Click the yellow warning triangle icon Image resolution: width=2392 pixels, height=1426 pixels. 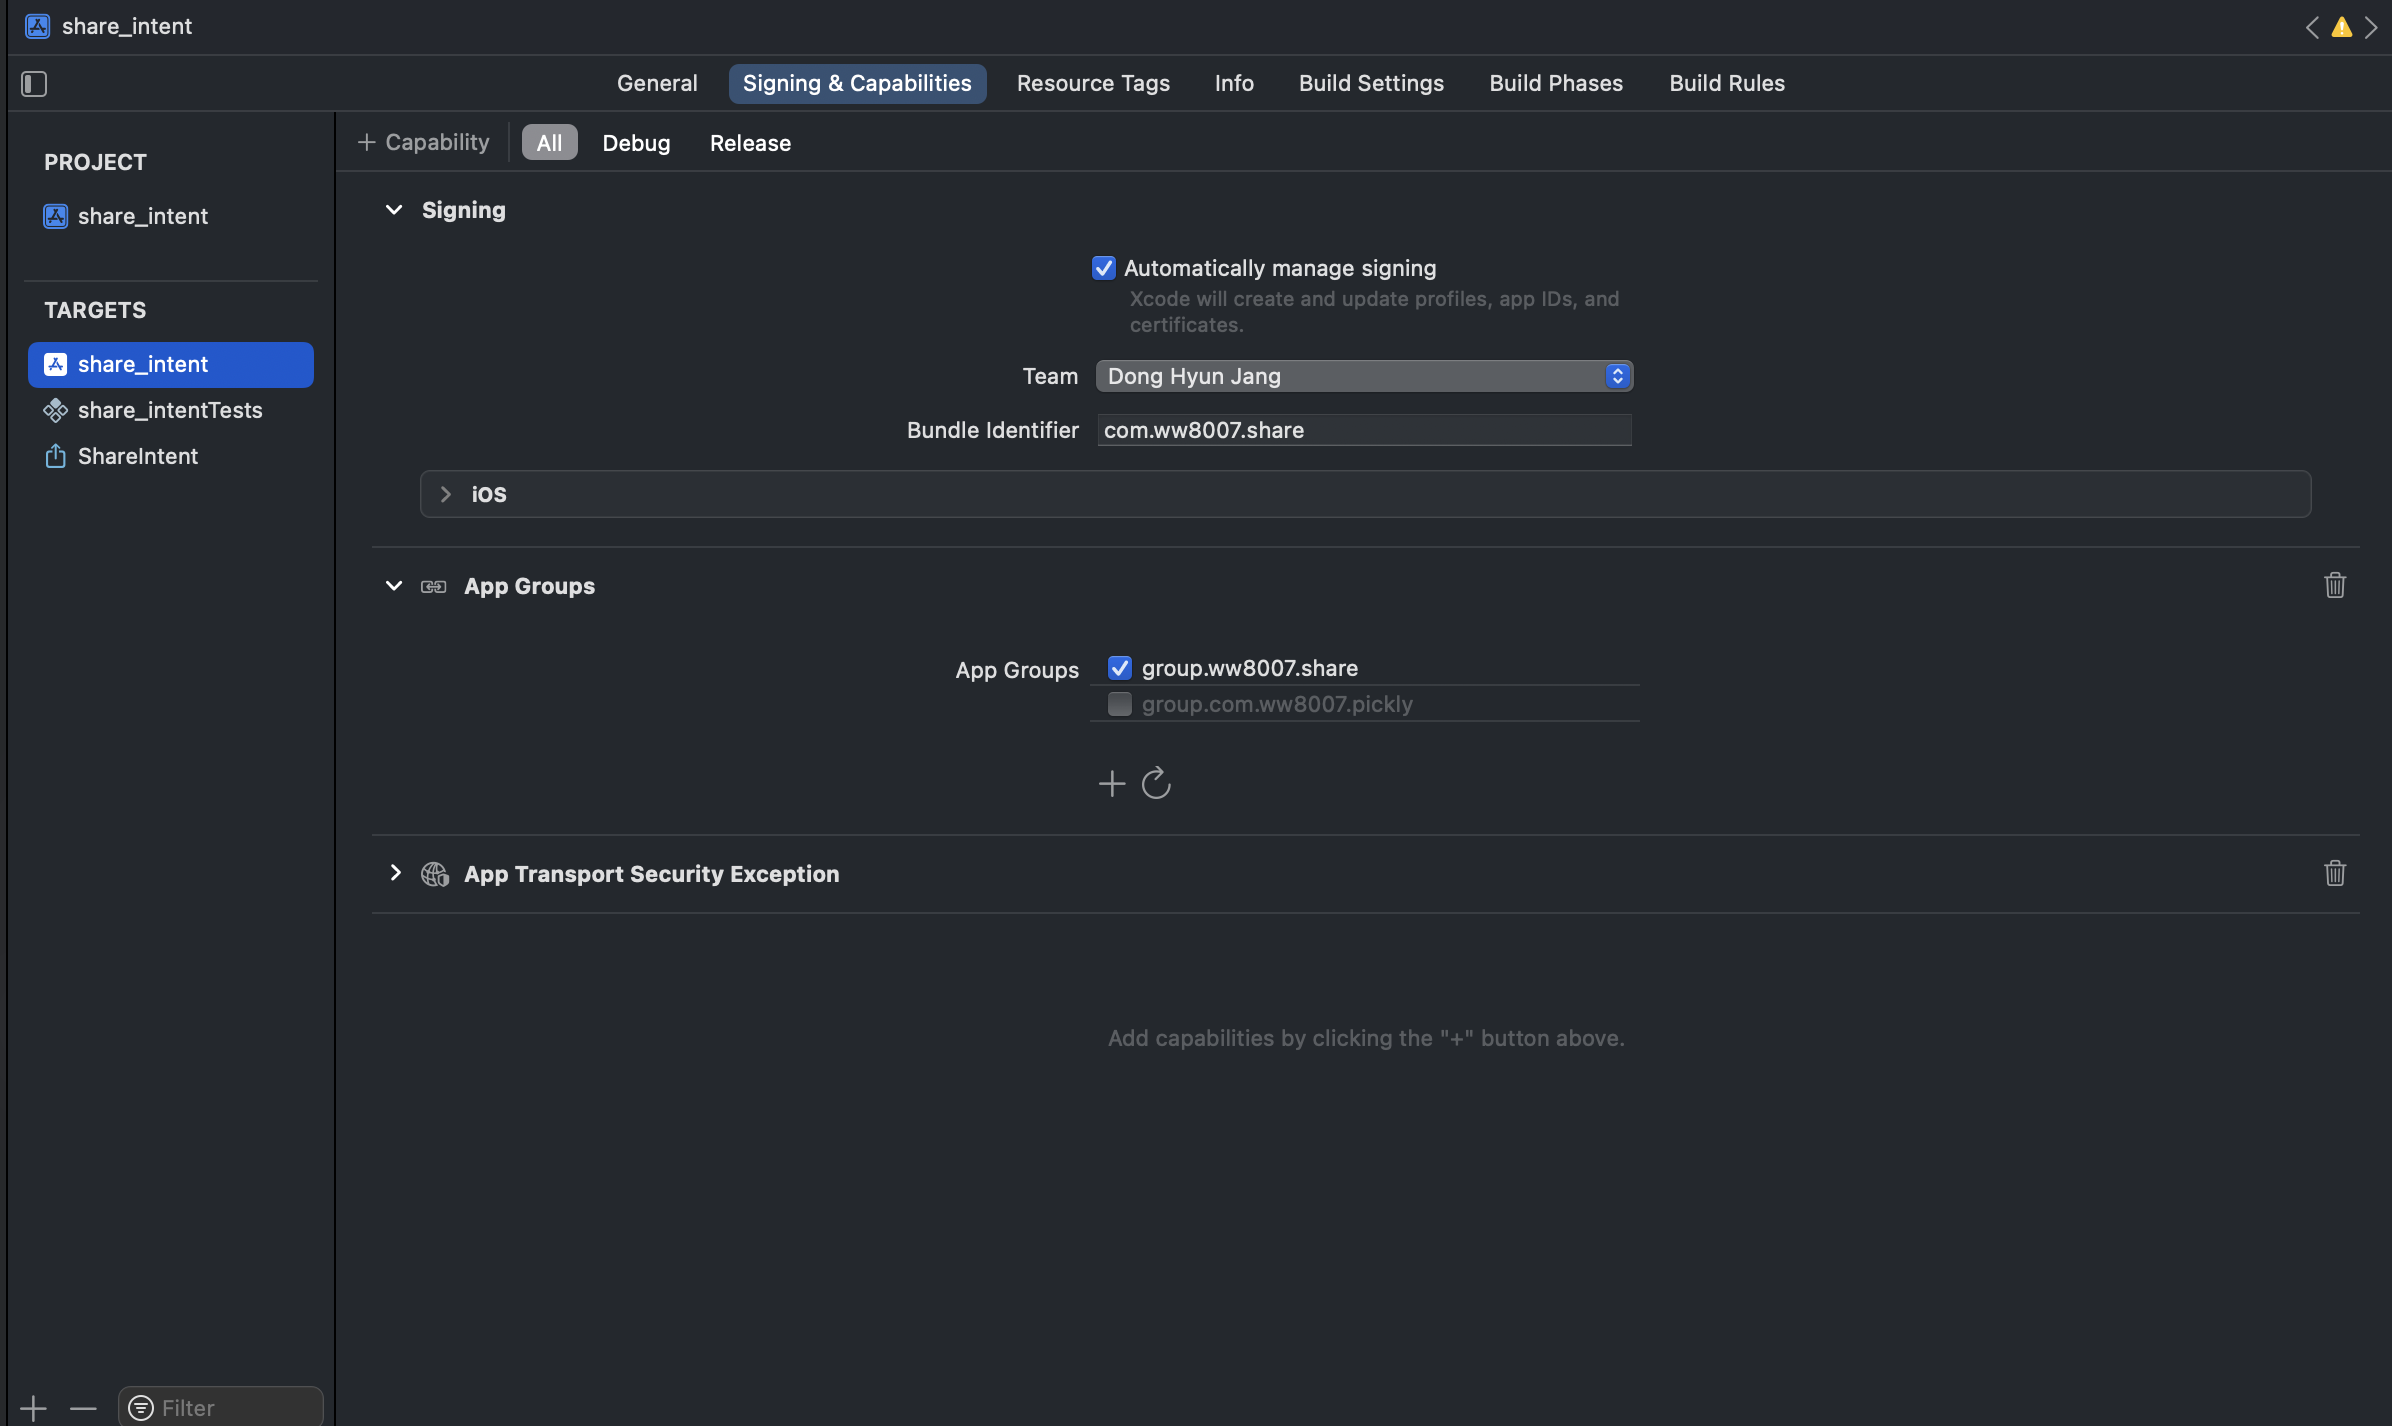2341,27
